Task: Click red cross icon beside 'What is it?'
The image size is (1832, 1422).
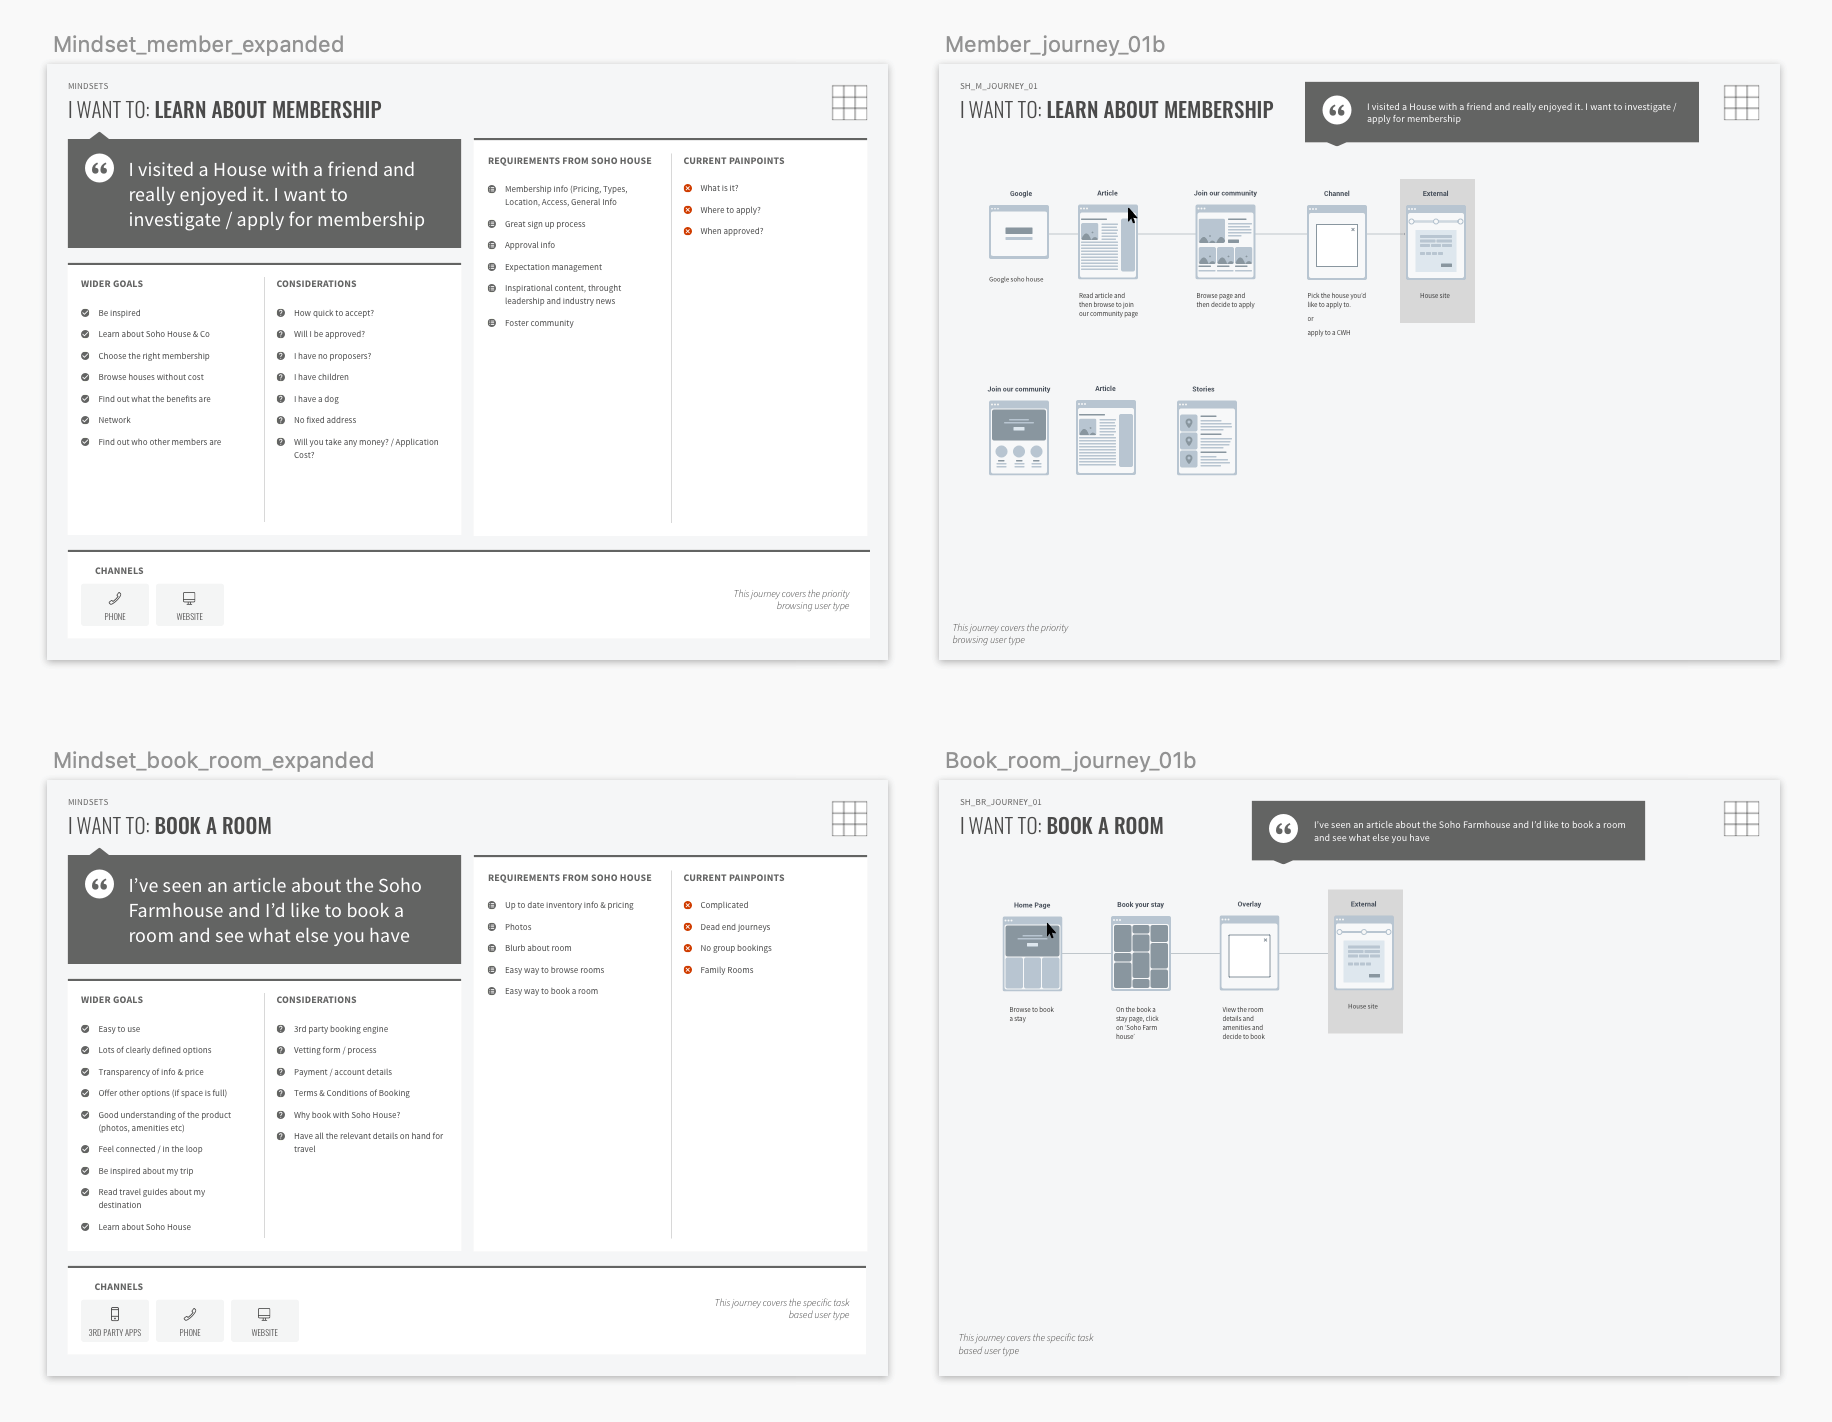Action: [x=688, y=188]
